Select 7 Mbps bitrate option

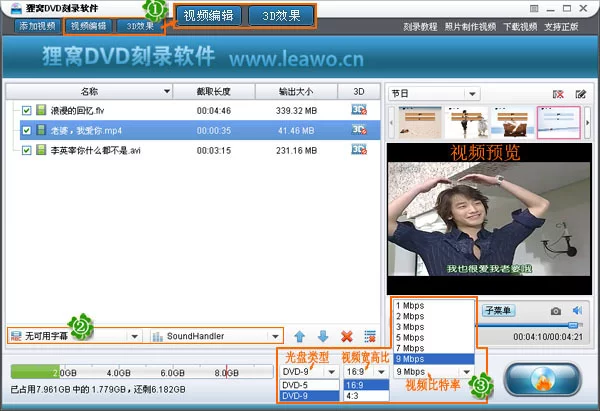[x=434, y=348]
